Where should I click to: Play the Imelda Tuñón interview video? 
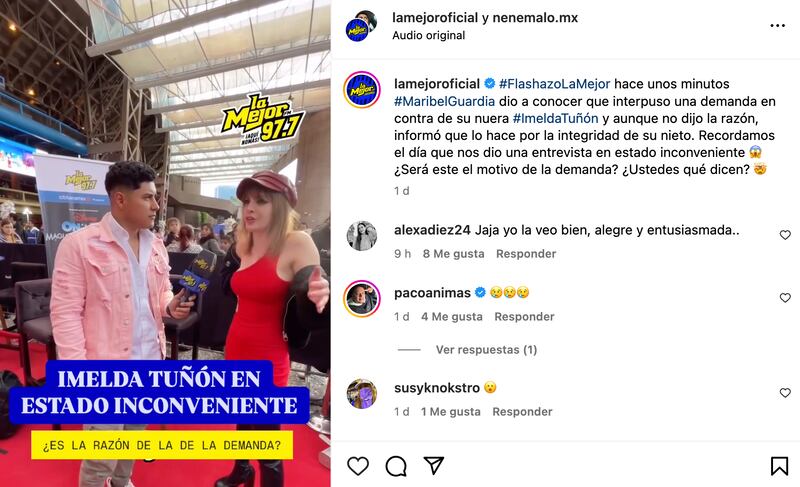165,243
